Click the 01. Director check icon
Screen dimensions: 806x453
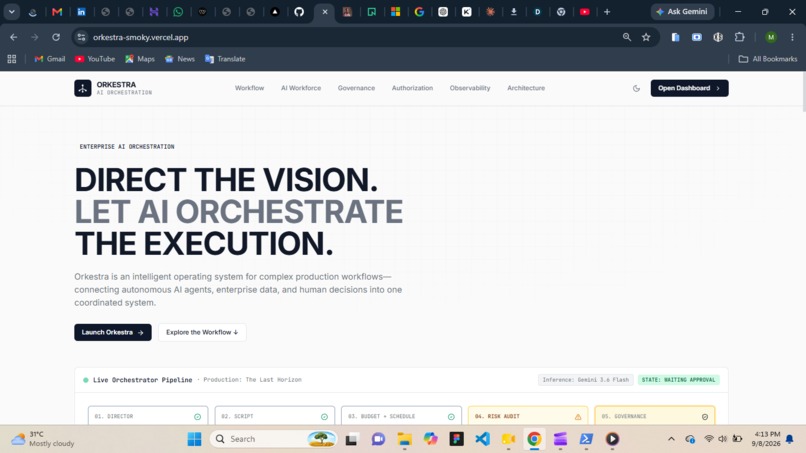tap(197, 416)
